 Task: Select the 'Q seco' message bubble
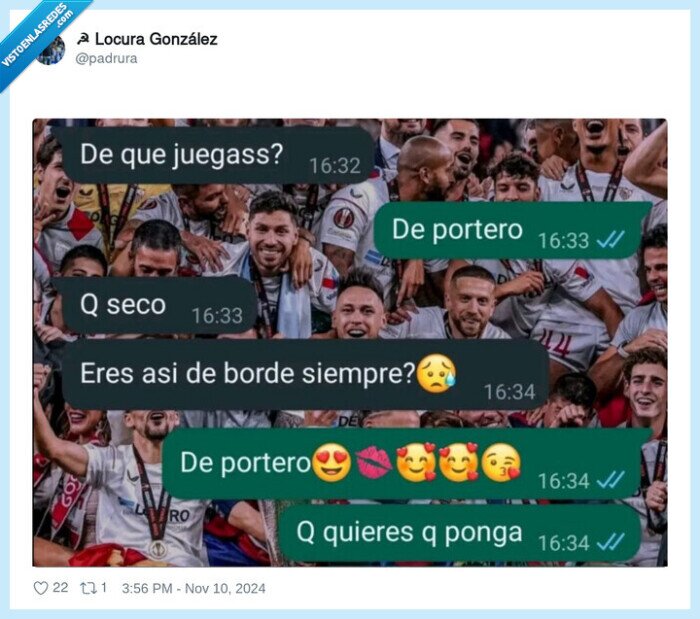[x=160, y=305]
